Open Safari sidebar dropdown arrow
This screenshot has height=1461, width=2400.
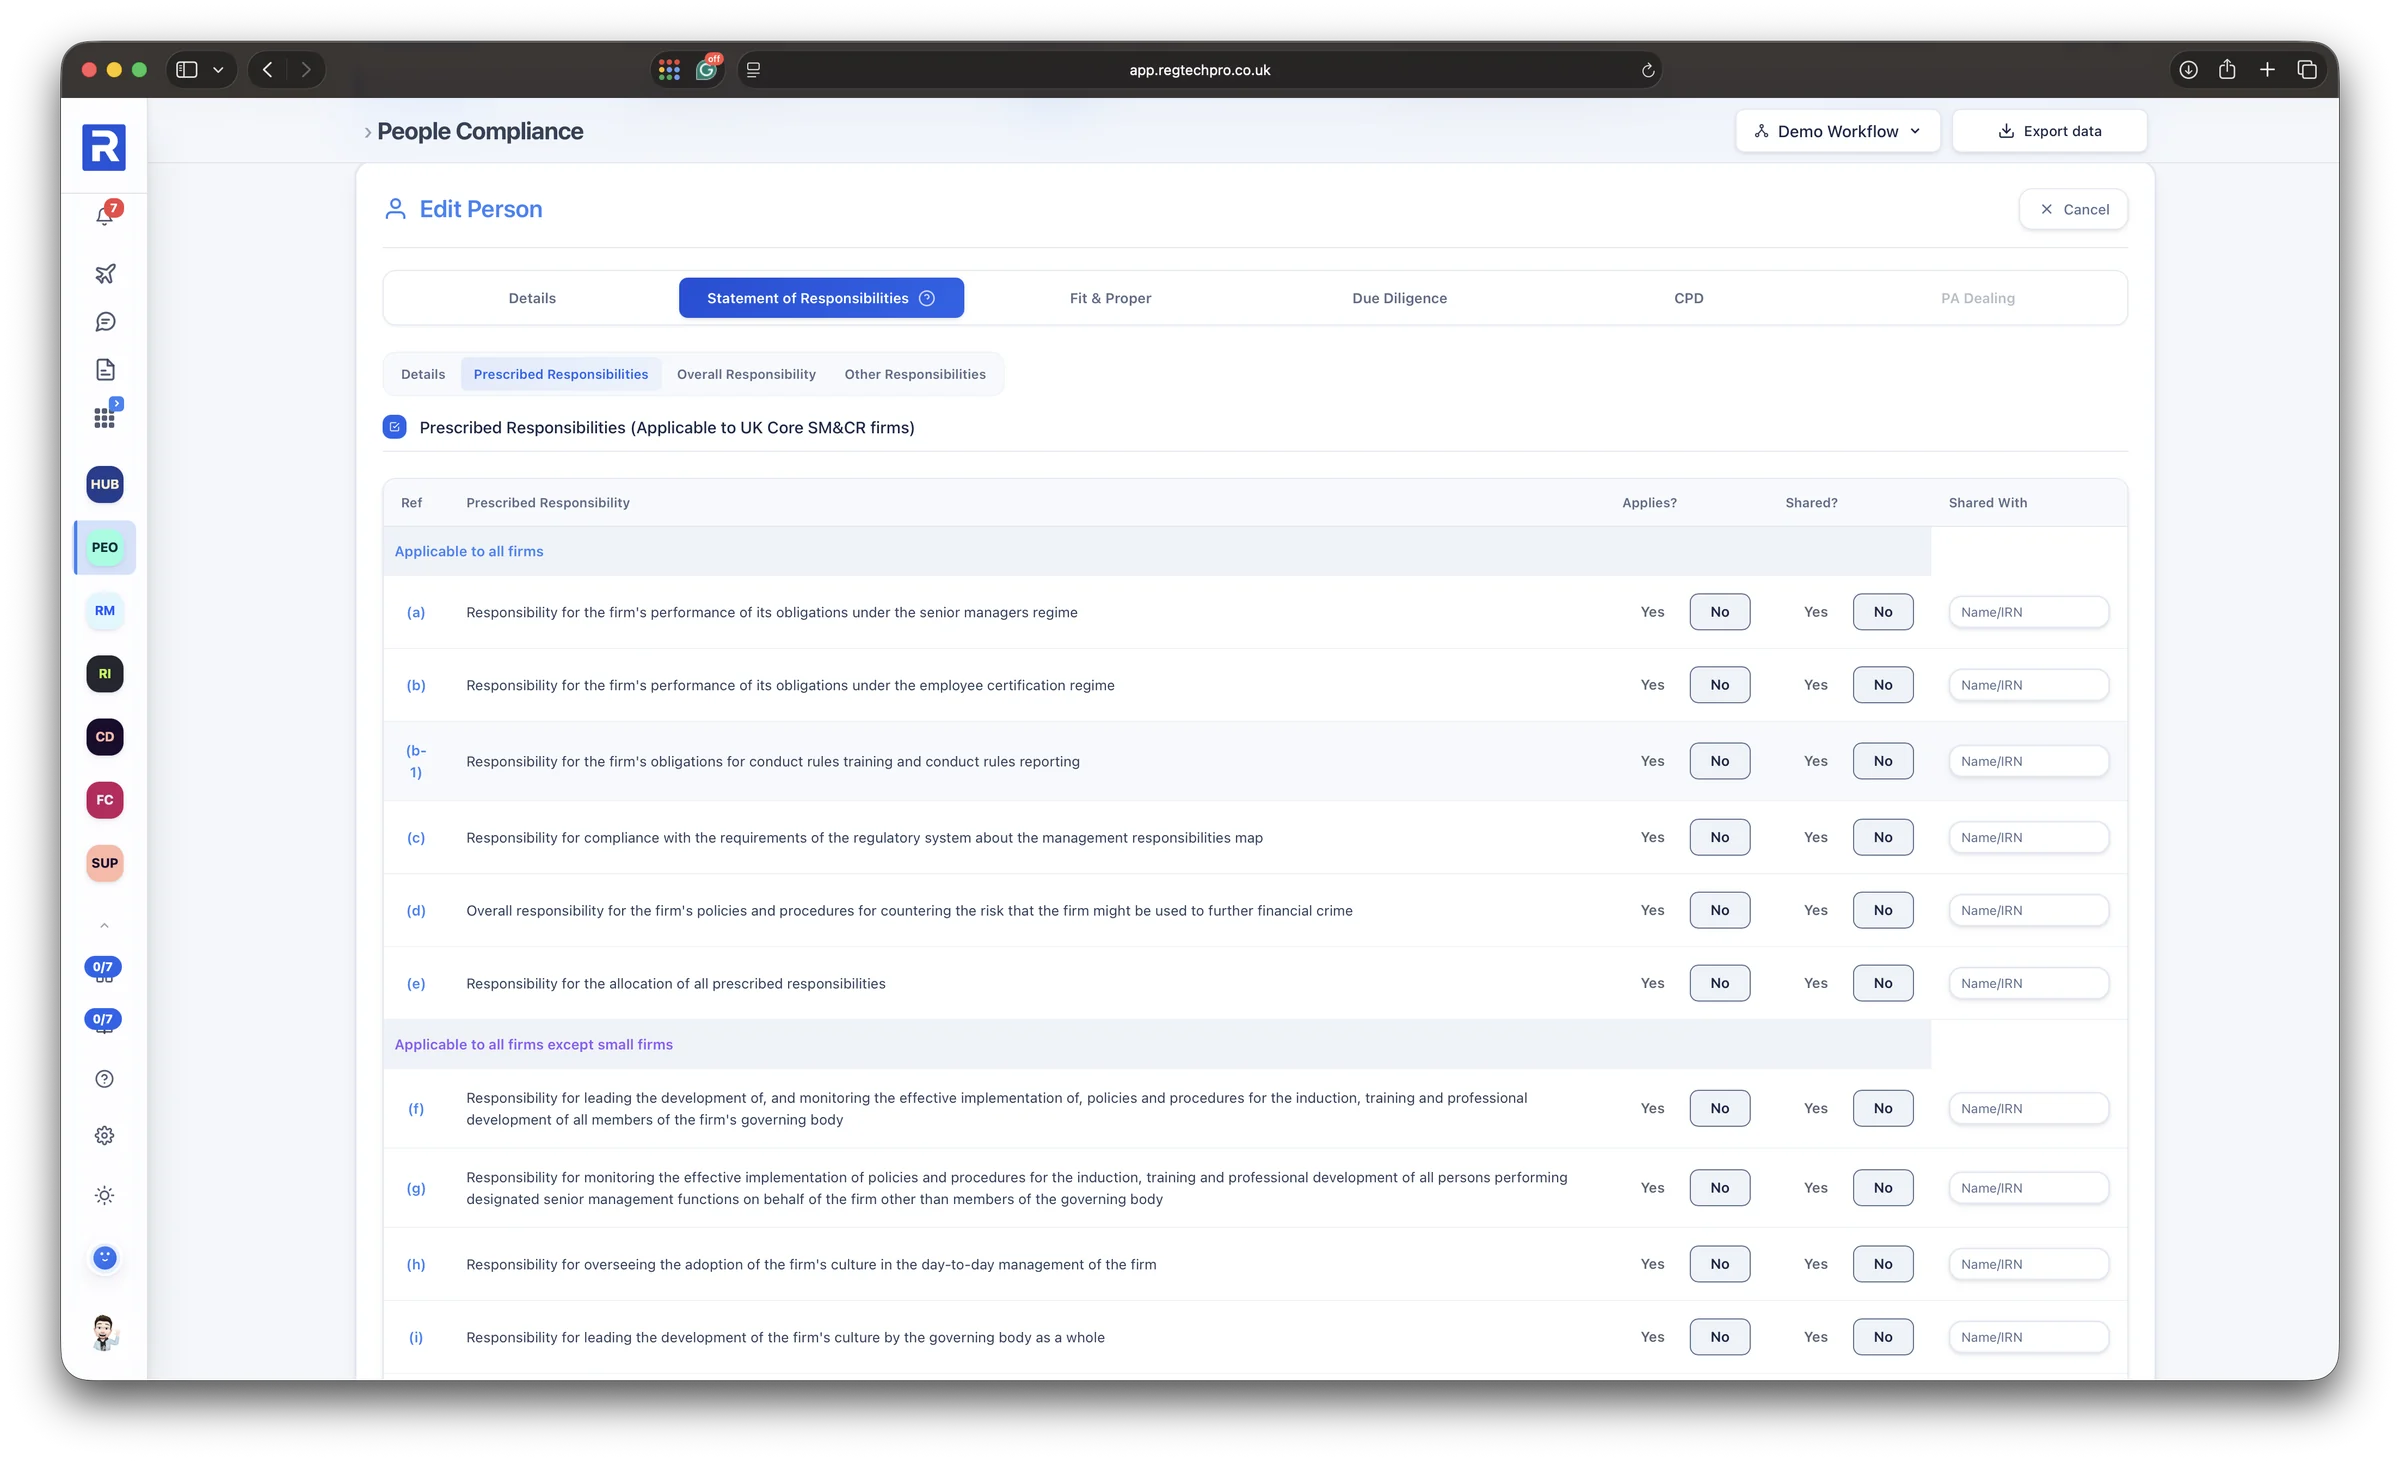(x=218, y=70)
